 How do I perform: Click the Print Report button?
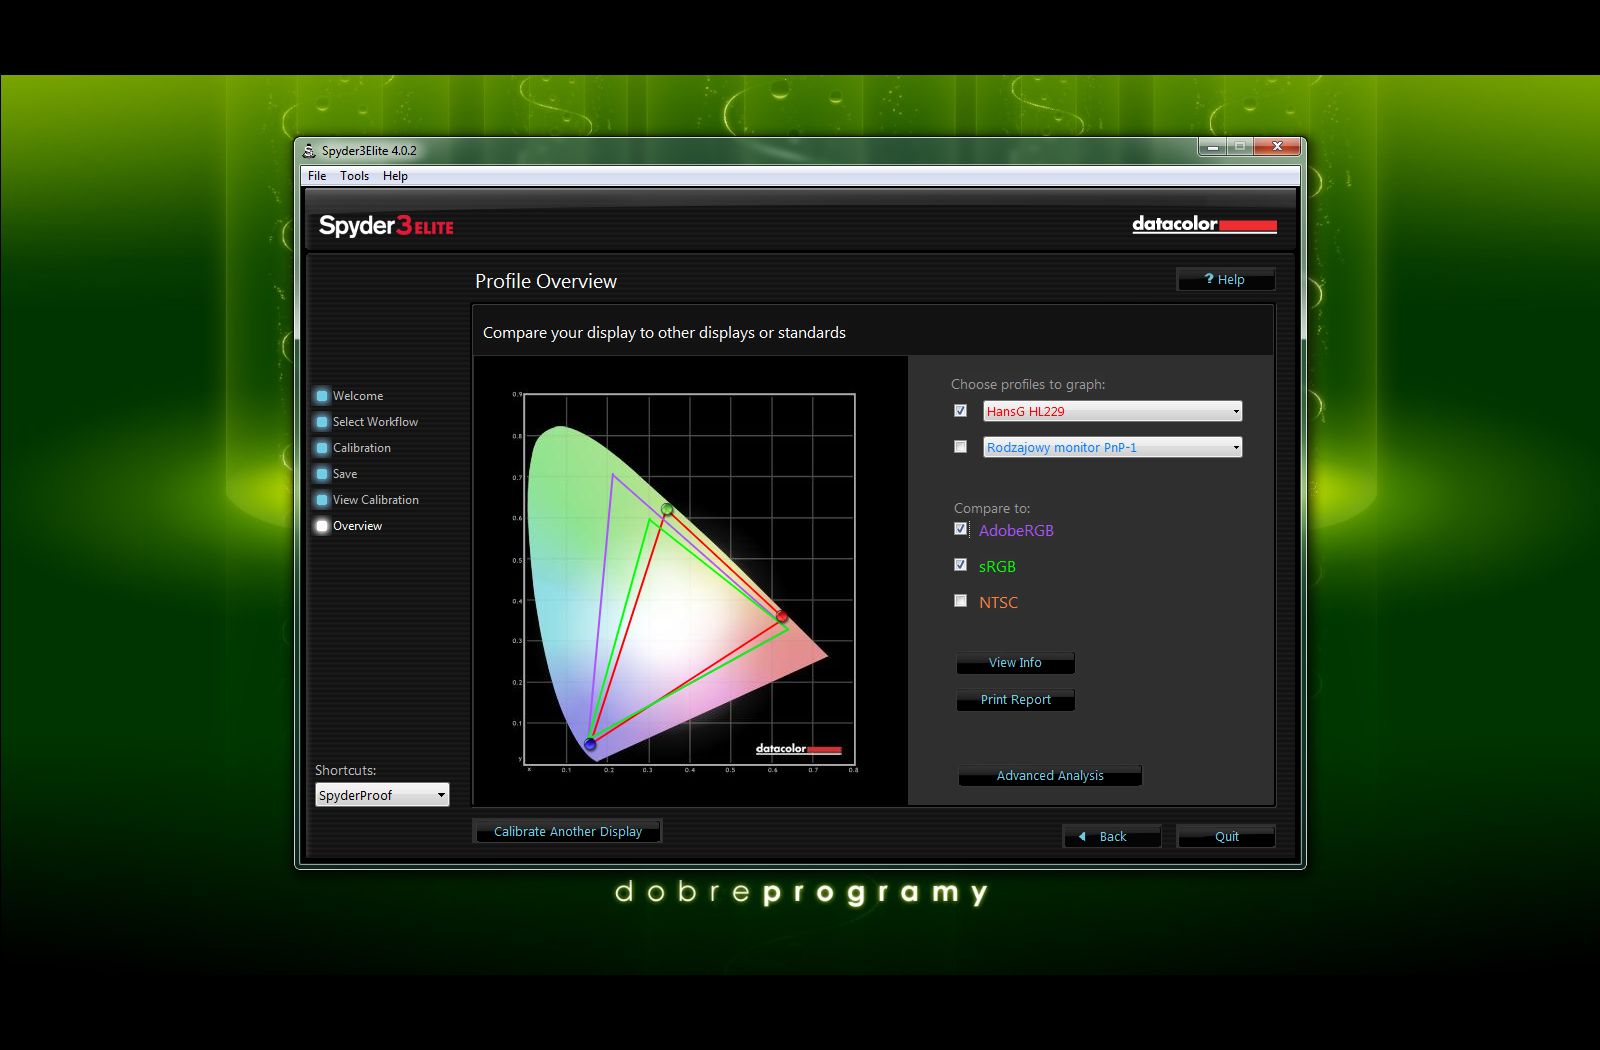pyautogui.click(x=1015, y=700)
